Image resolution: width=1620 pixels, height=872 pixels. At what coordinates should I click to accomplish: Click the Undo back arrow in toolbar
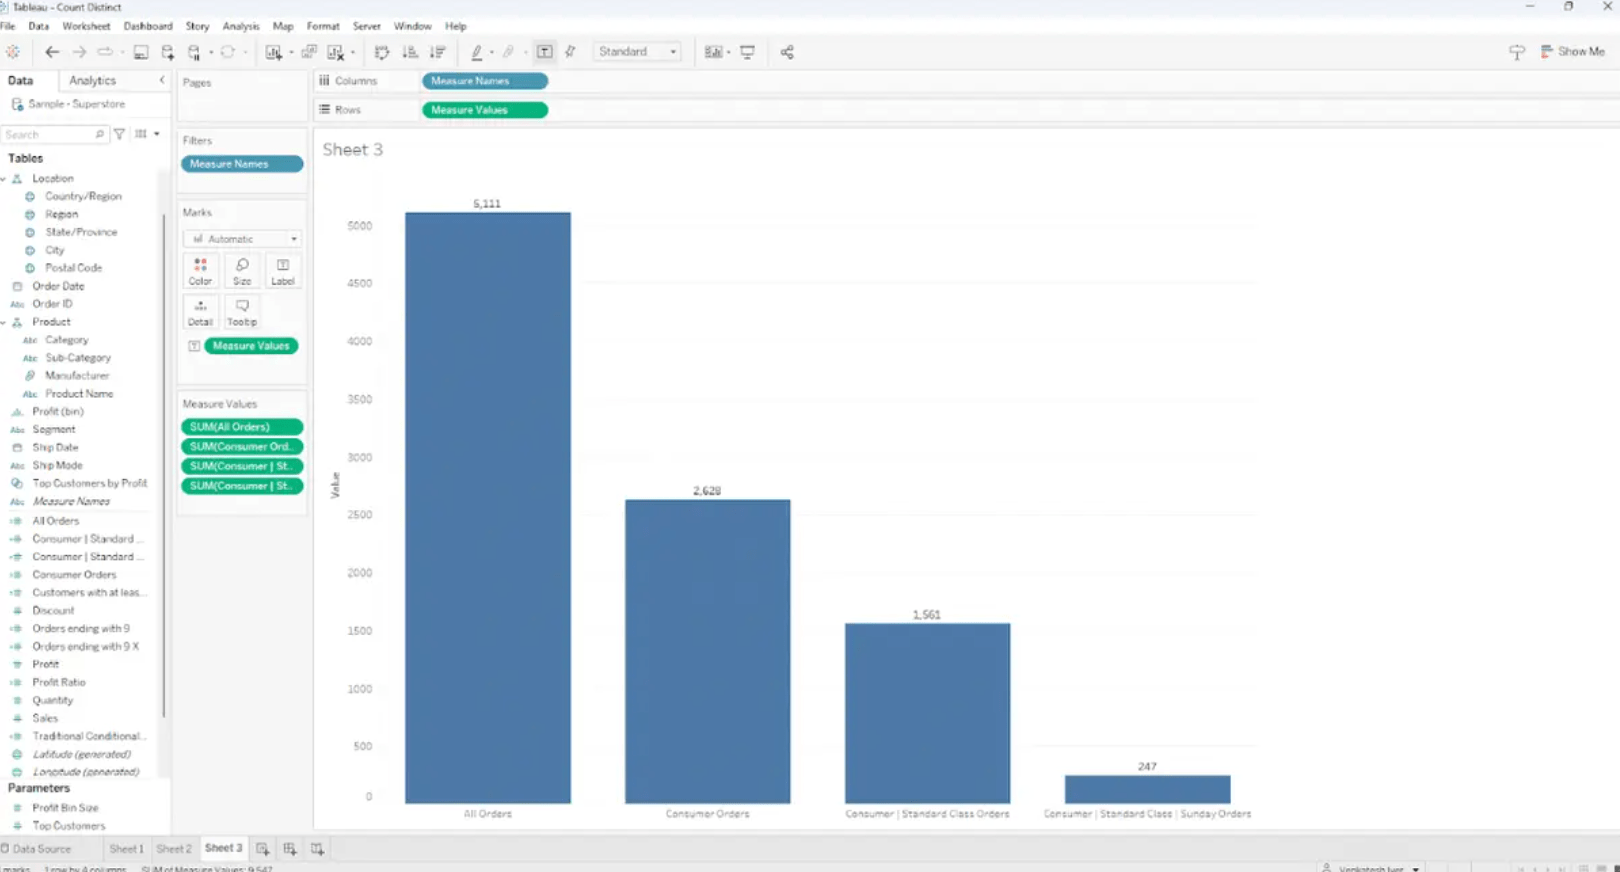coord(52,52)
